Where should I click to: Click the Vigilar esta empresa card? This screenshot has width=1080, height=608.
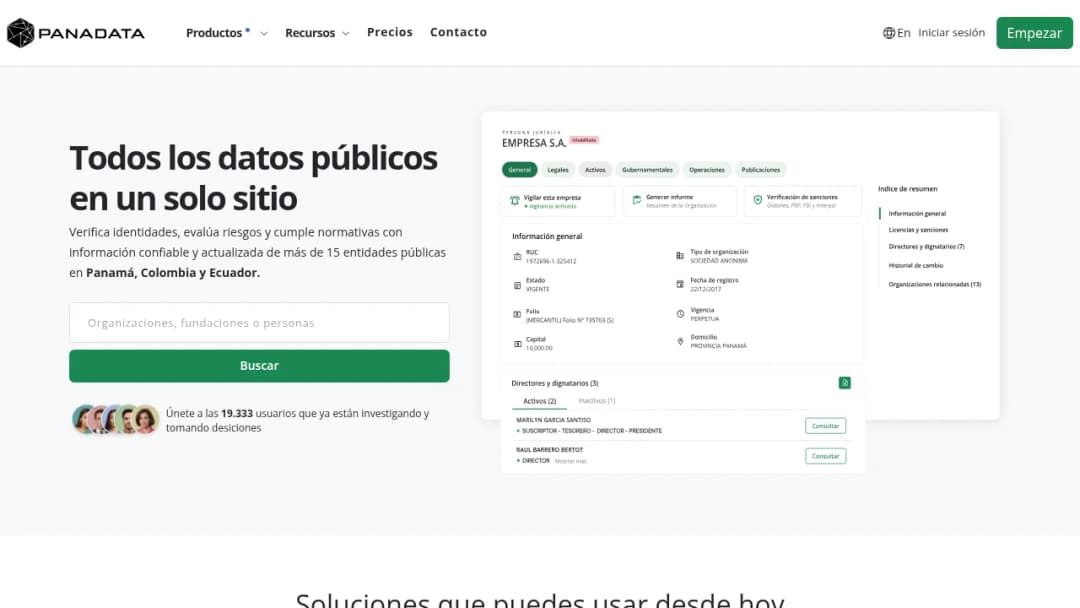[x=558, y=202]
